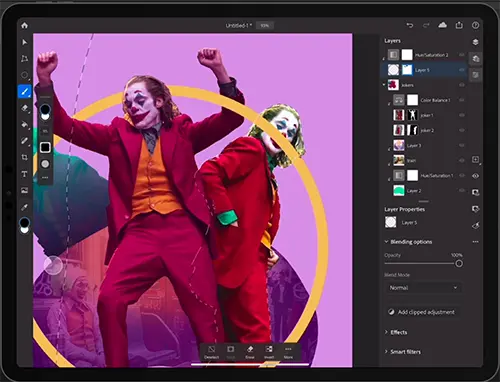Open more brush options ellipsis
The width and height of the screenshot is (500, 382).
point(45,178)
